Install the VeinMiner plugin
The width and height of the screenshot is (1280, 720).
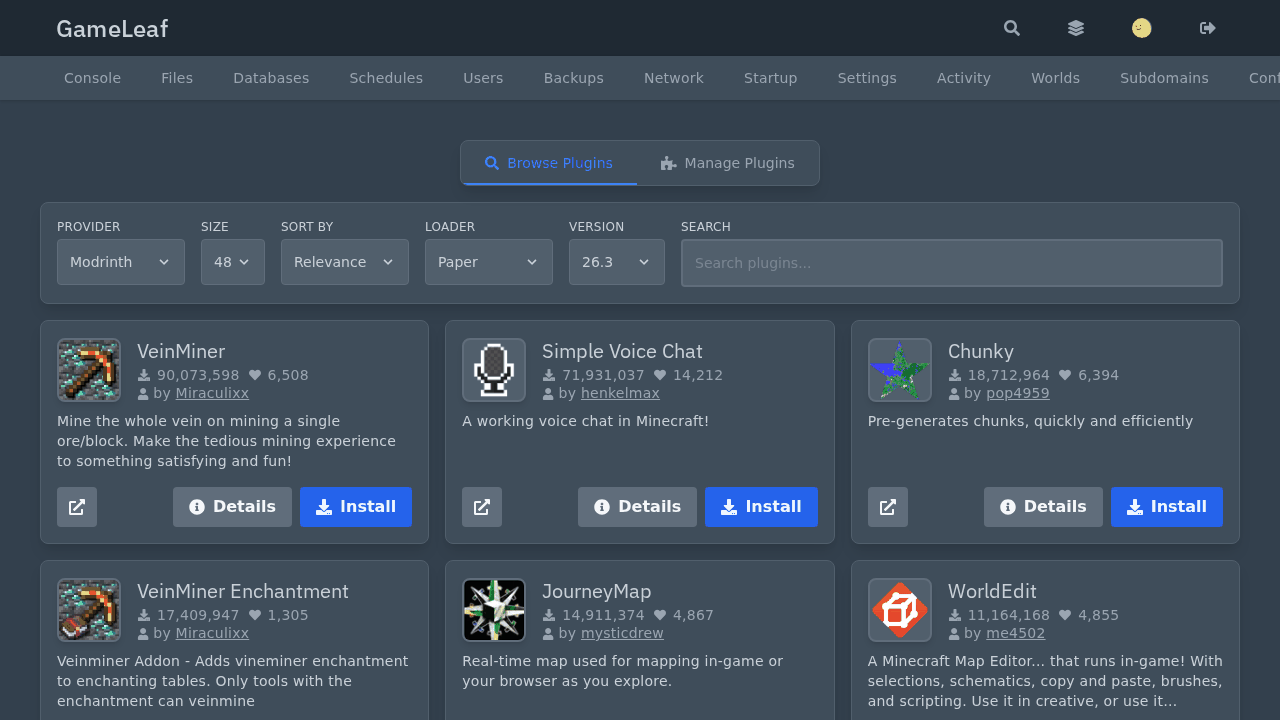pyautogui.click(x=356, y=507)
